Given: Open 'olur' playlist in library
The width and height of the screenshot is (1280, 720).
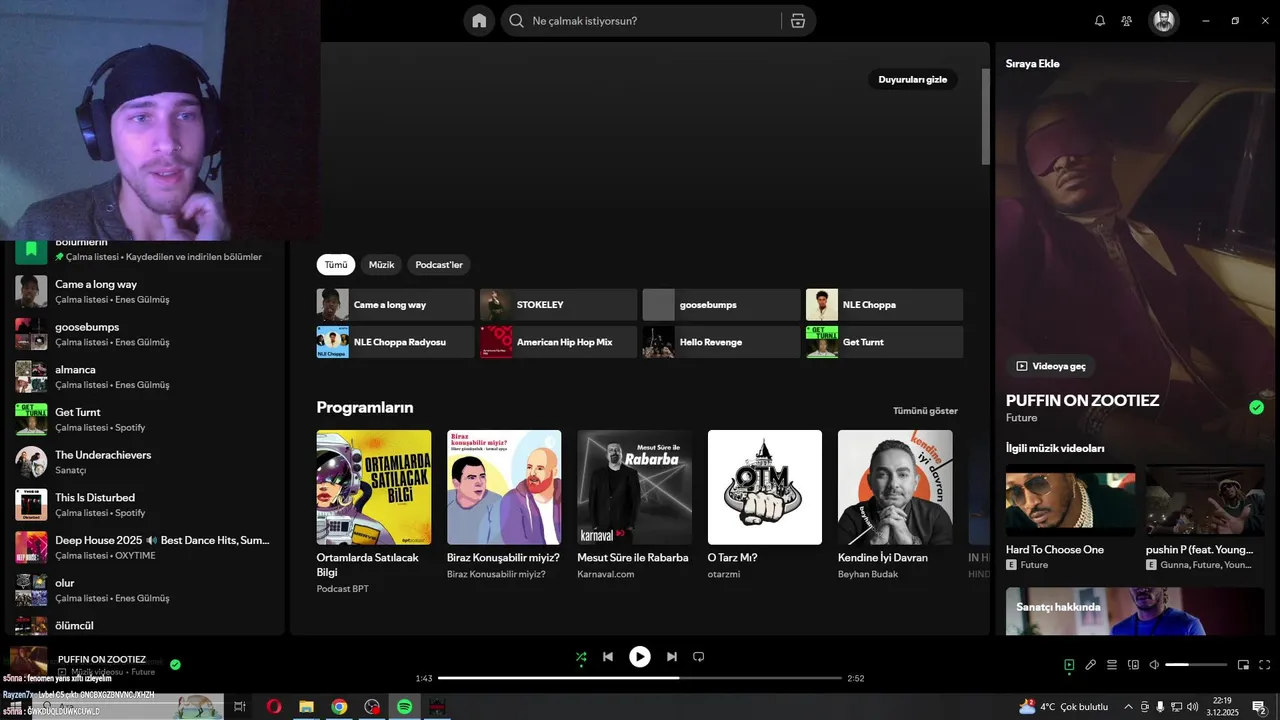Looking at the screenshot, I should (x=143, y=590).
